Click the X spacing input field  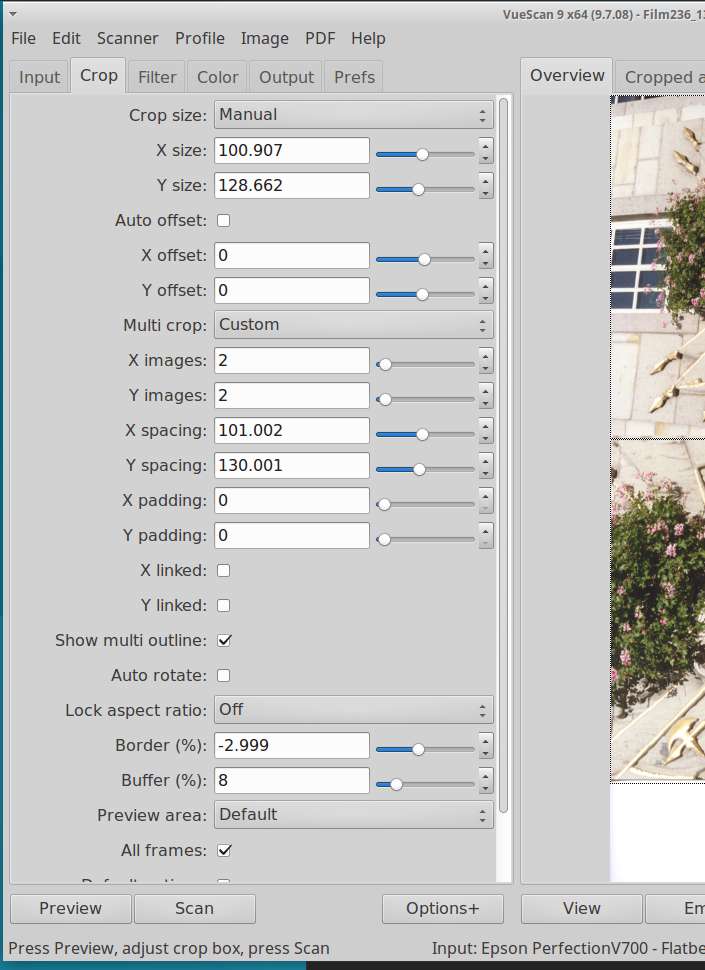click(x=292, y=431)
